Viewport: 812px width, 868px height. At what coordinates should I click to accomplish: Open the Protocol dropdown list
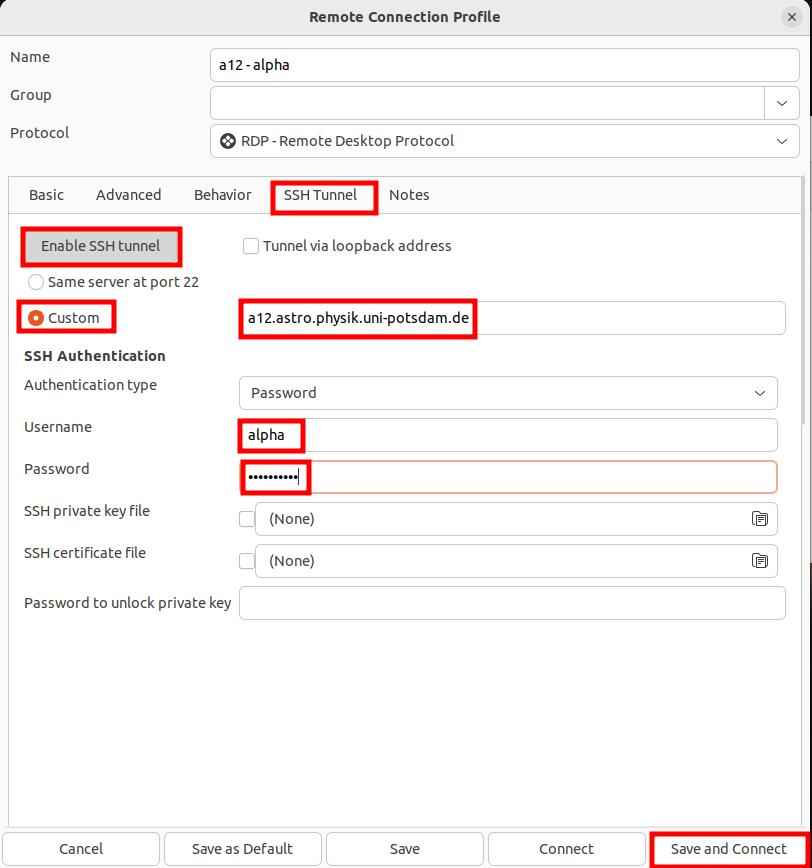pyautogui.click(x=781, y=141)
